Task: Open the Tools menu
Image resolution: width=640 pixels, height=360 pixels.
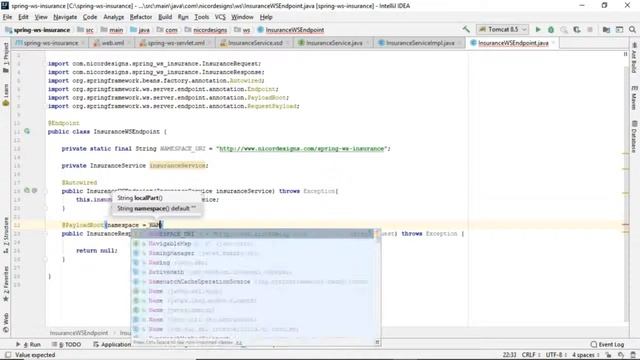Action: (202, 17)
